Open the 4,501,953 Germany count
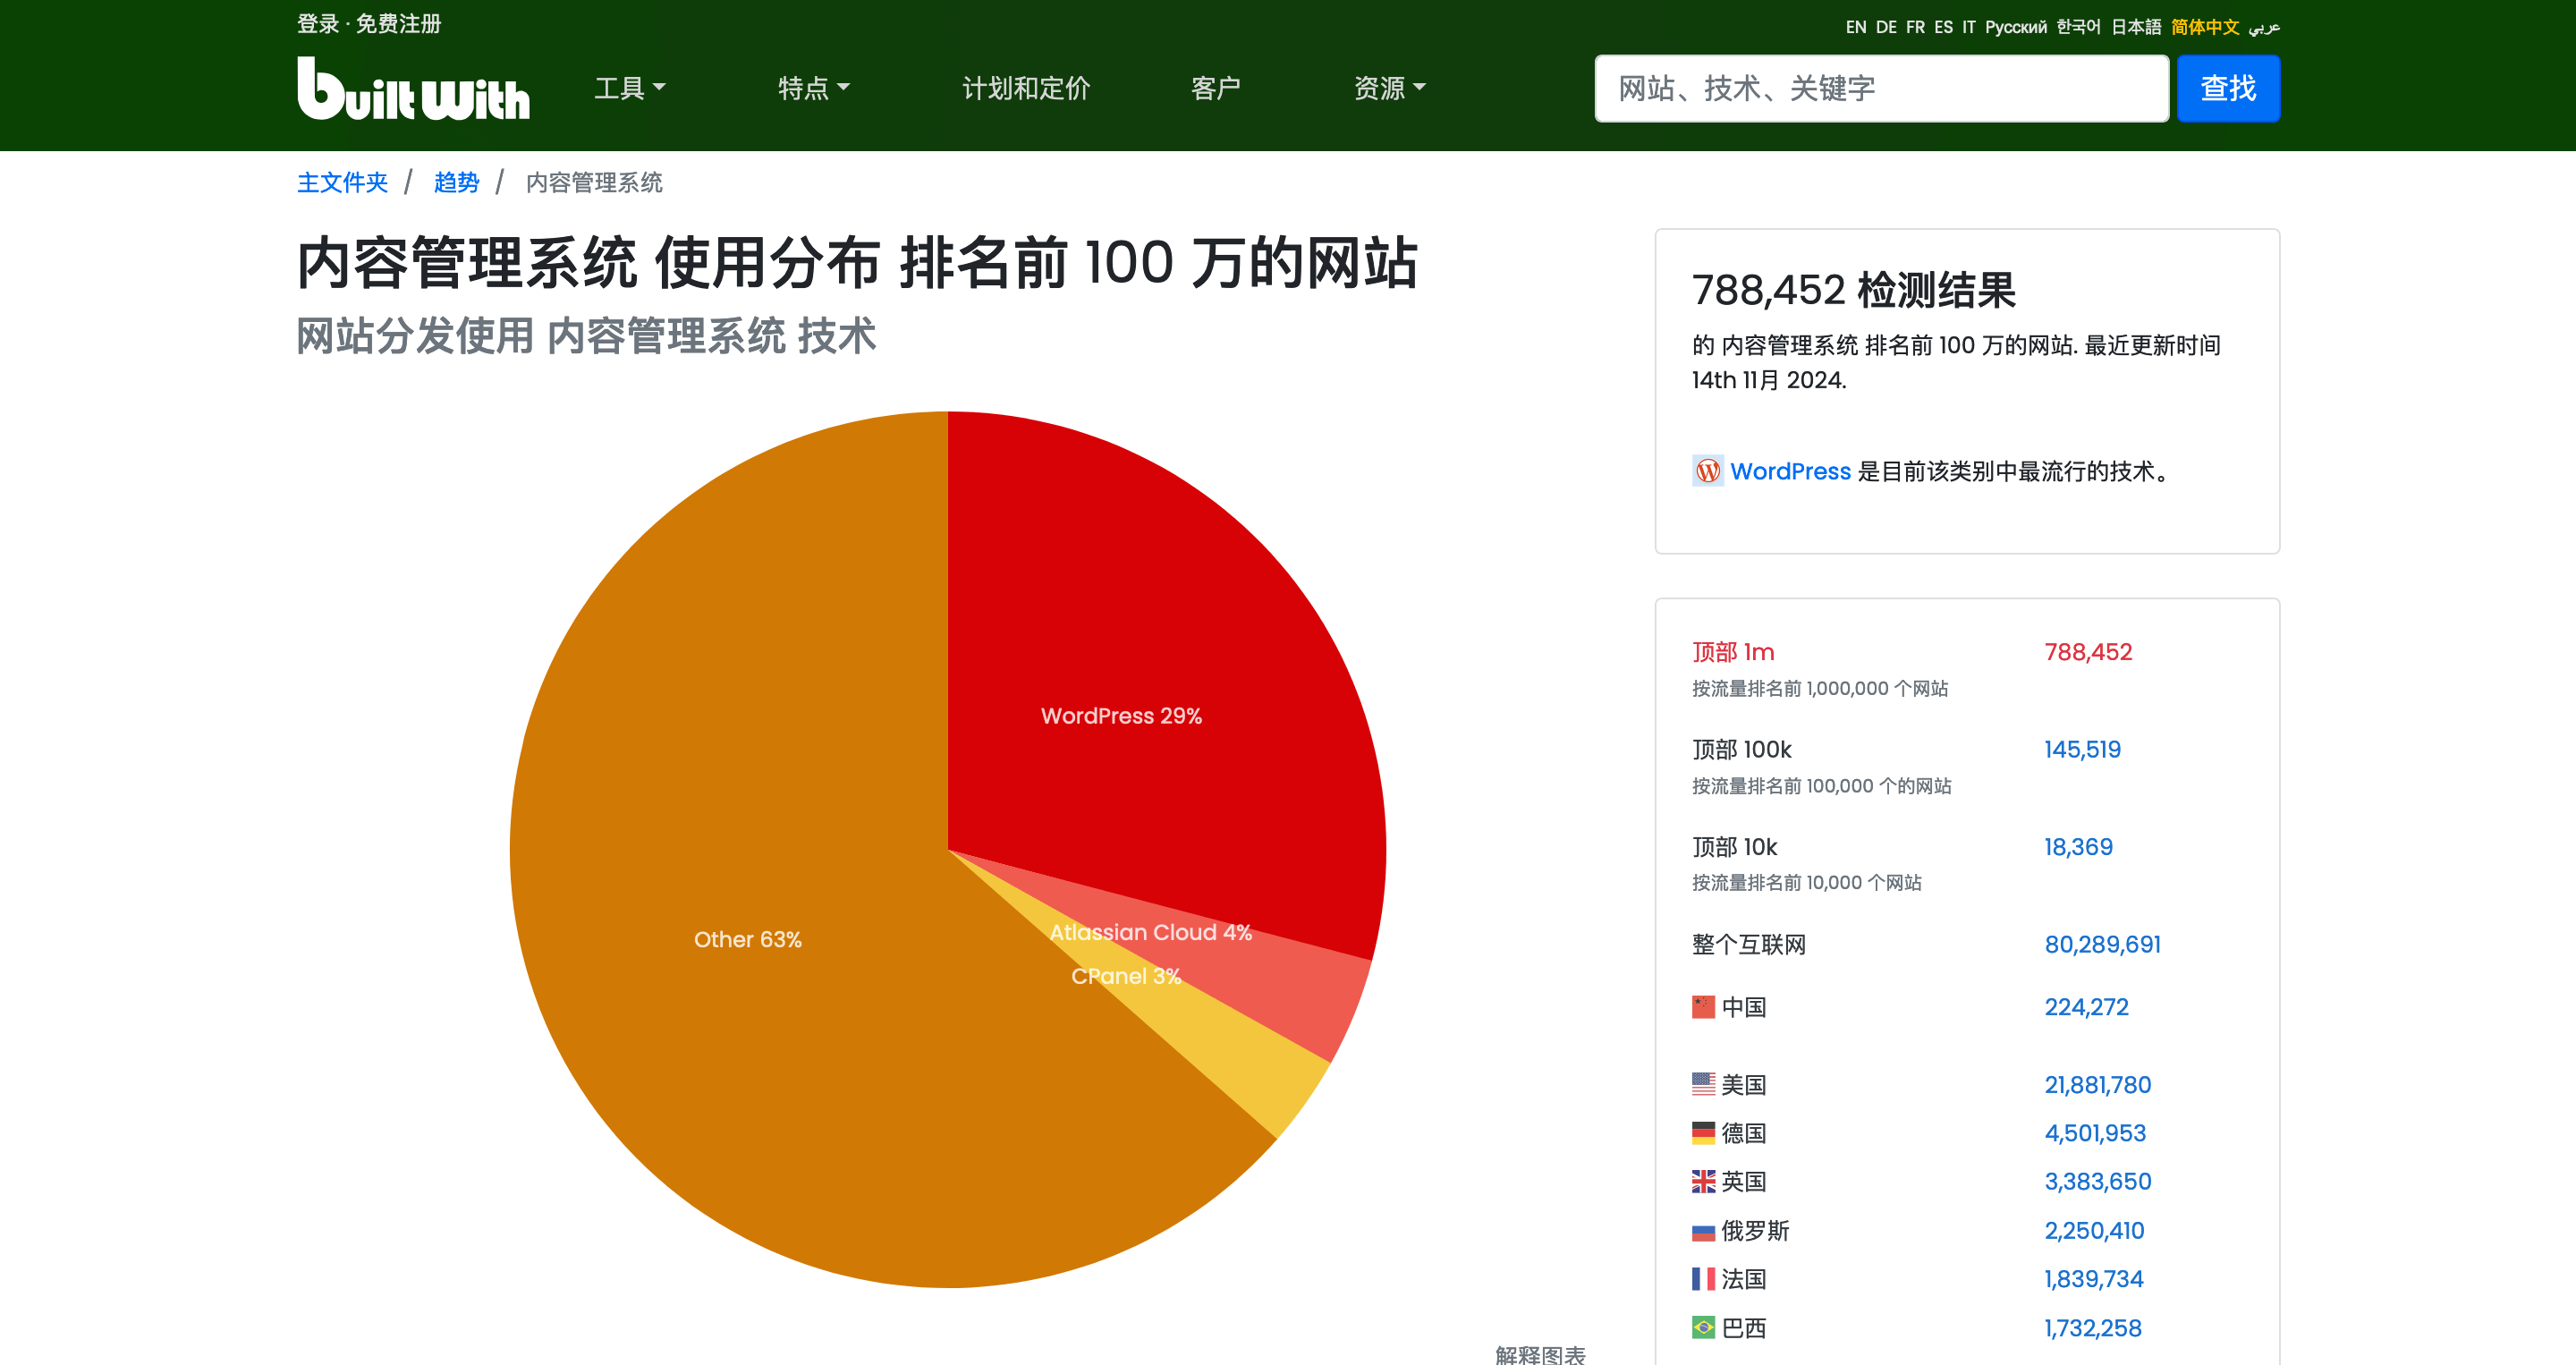The image size is (2576, 1365). 2095,1133
